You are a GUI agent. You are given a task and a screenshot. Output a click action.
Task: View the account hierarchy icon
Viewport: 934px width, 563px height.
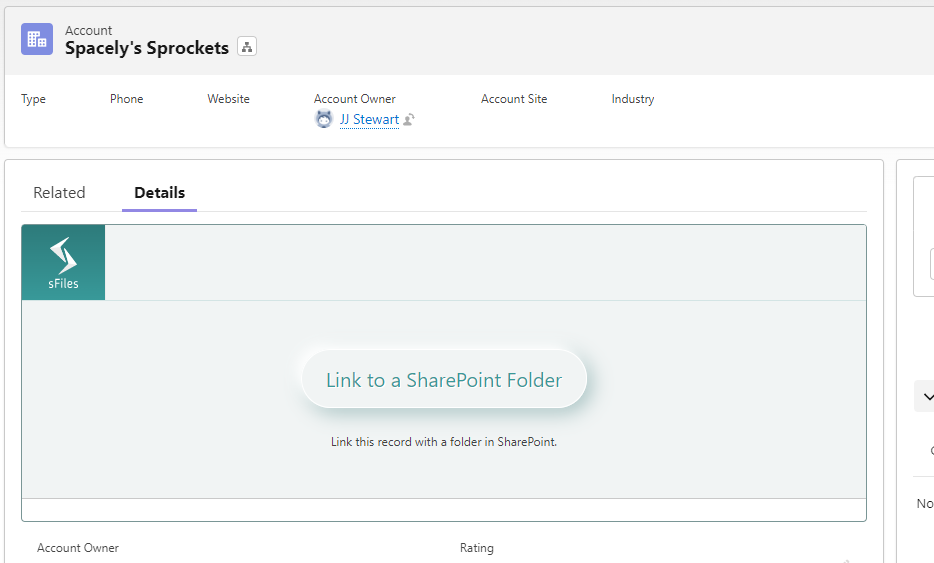coord(247,46)
